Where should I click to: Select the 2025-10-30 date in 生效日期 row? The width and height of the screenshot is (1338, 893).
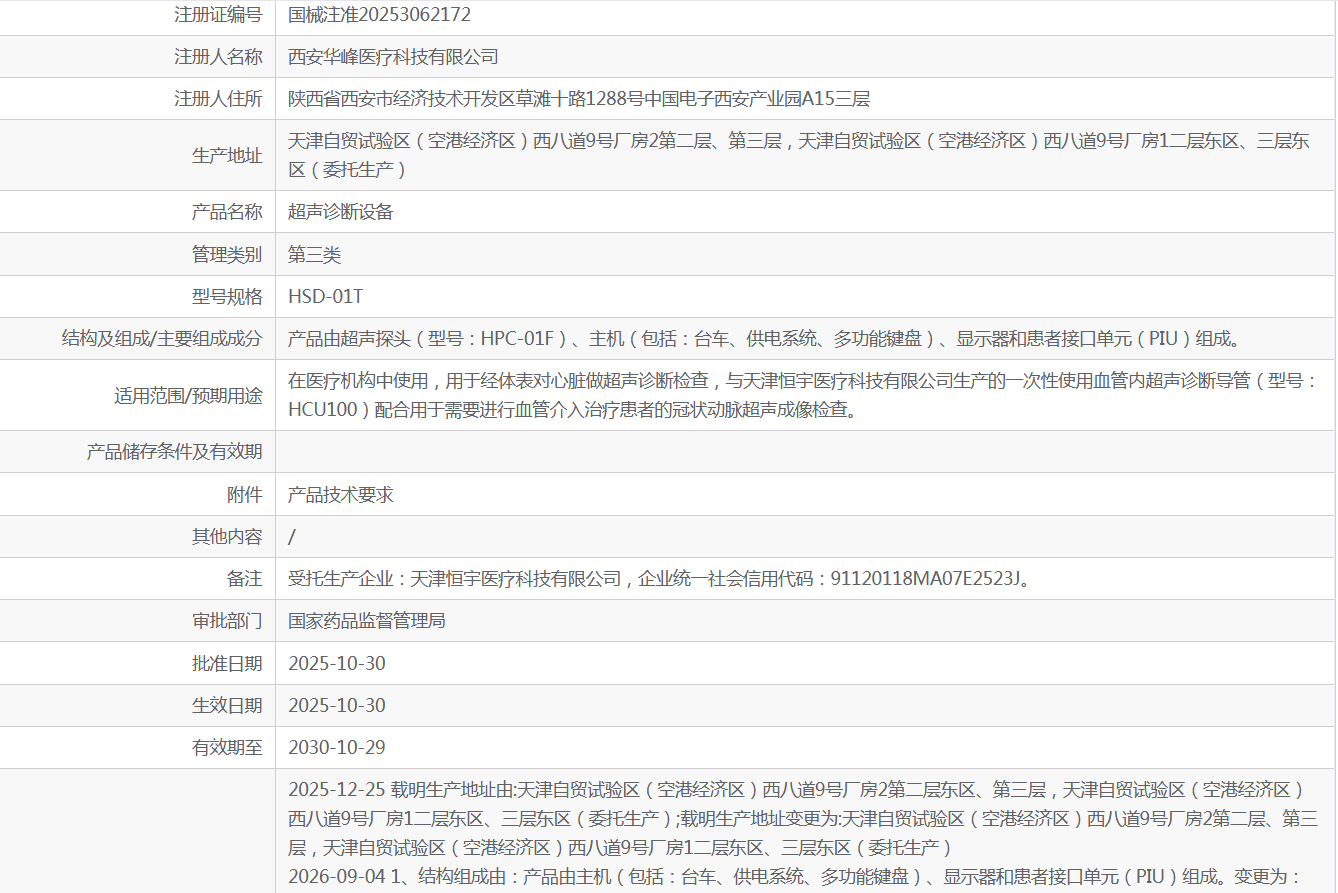(x=337, y=706)
